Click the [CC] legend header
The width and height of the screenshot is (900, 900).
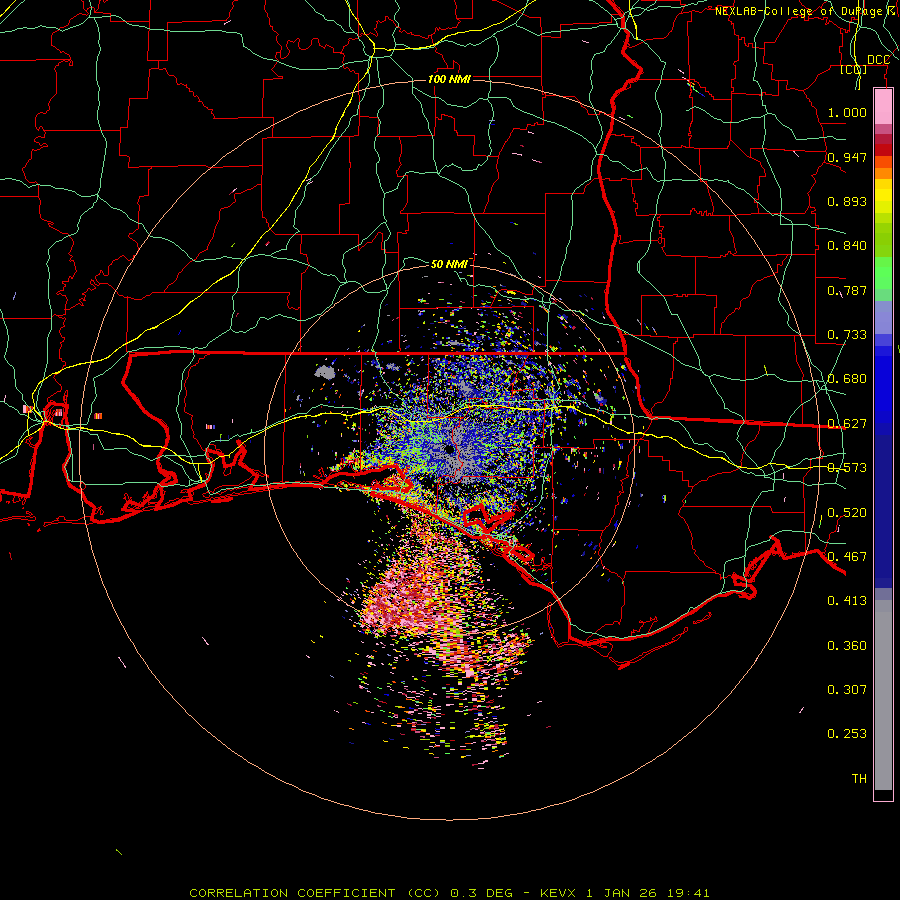(854, 69)
